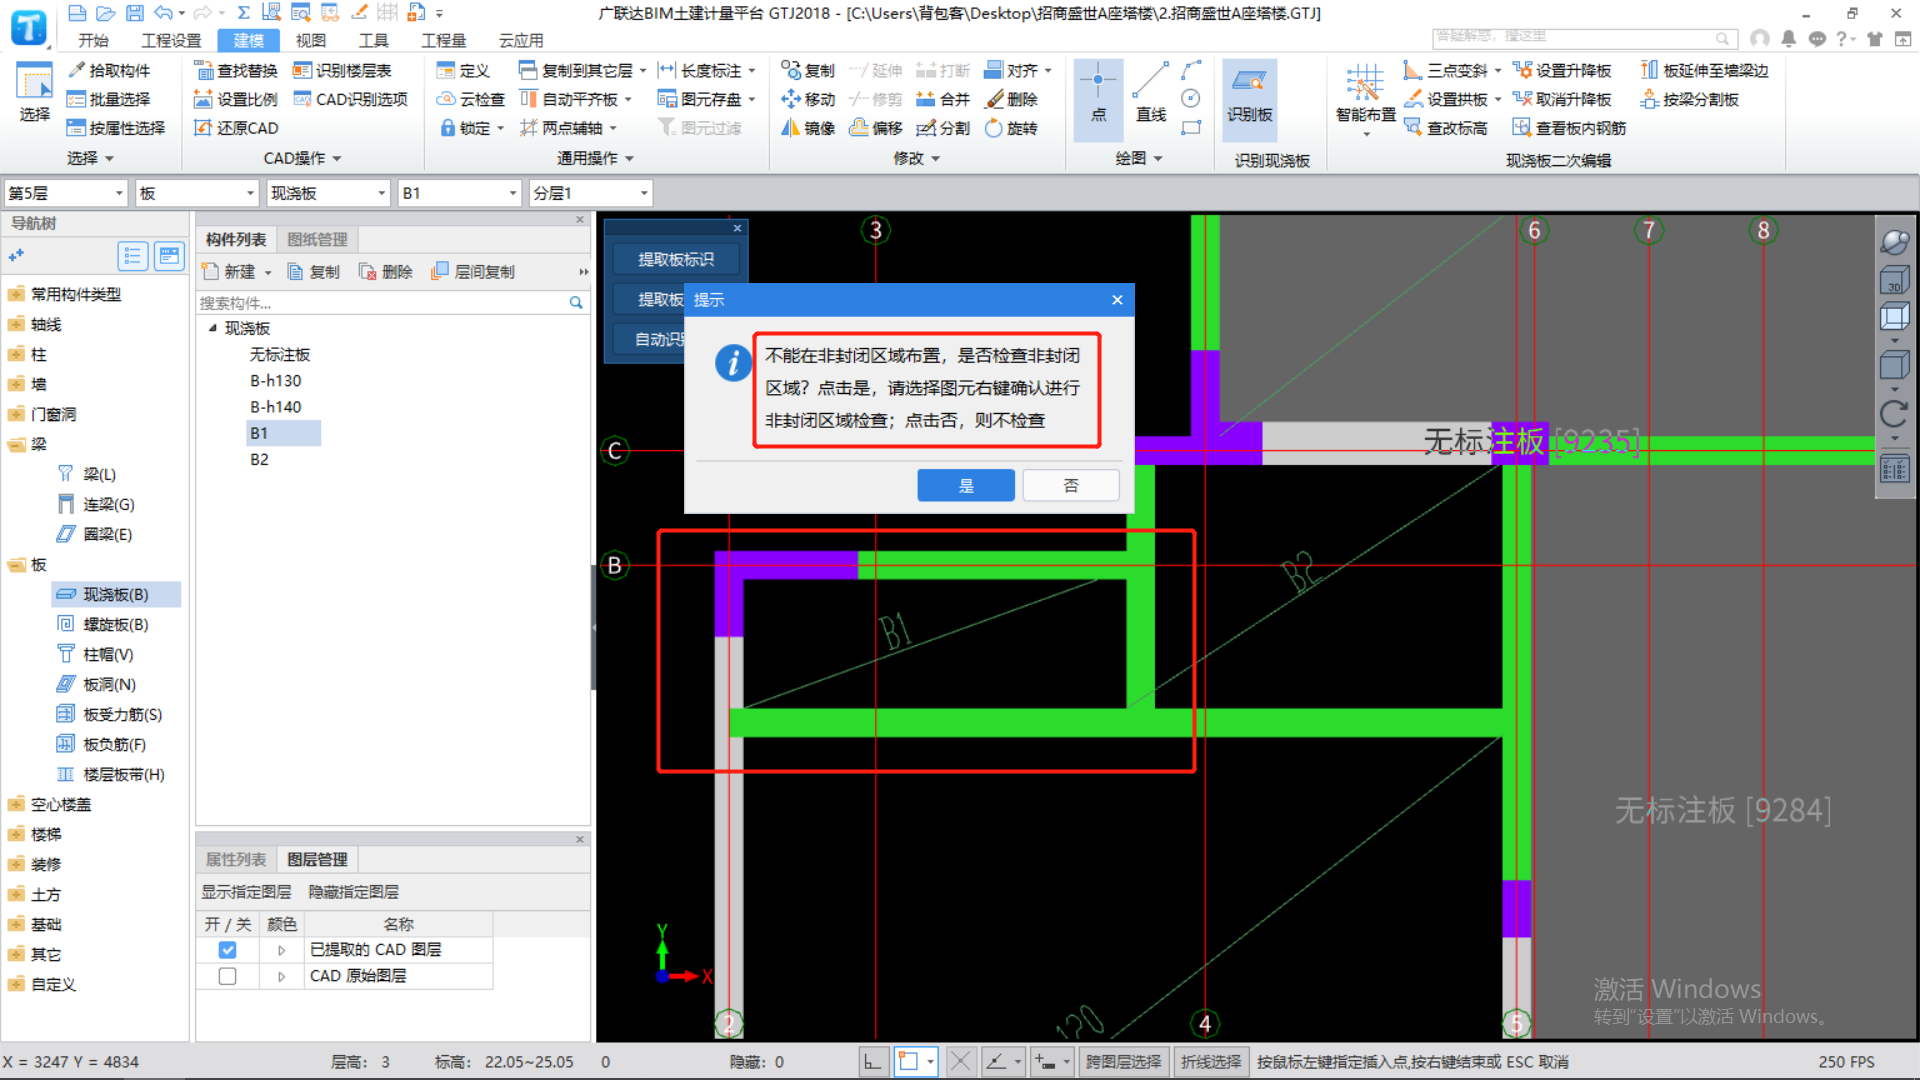
Task: Switch to the 云应用 ribbon tab
Action: tap(521, 40)
